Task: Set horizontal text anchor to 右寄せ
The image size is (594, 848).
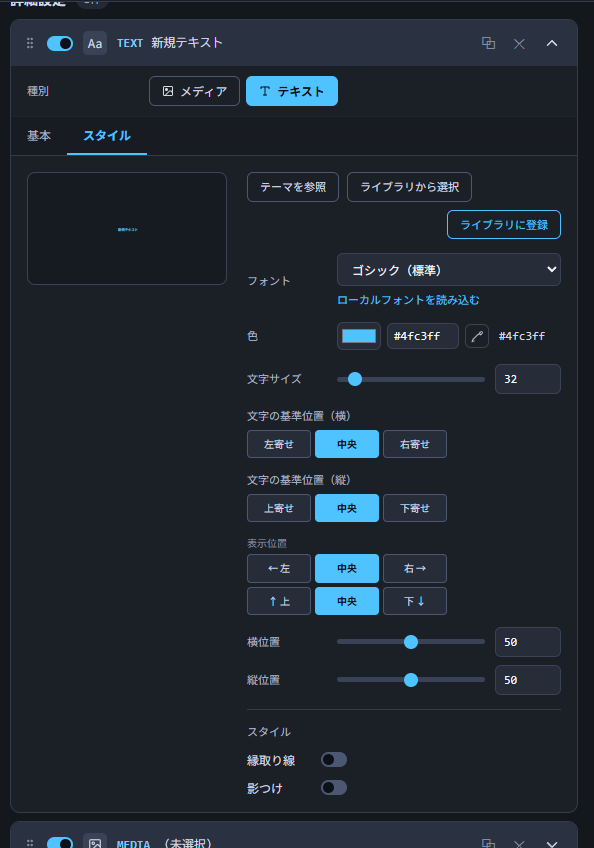Action: coord(415,444)
